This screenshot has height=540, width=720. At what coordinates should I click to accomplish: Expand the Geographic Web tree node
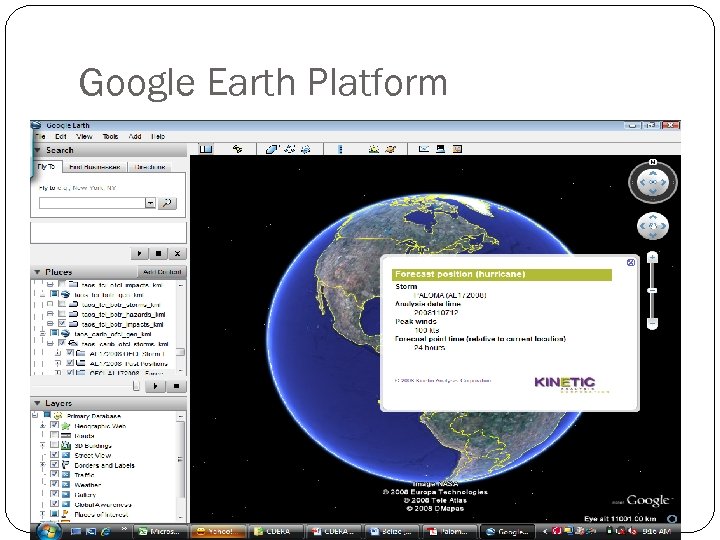(x=43, y=426)
